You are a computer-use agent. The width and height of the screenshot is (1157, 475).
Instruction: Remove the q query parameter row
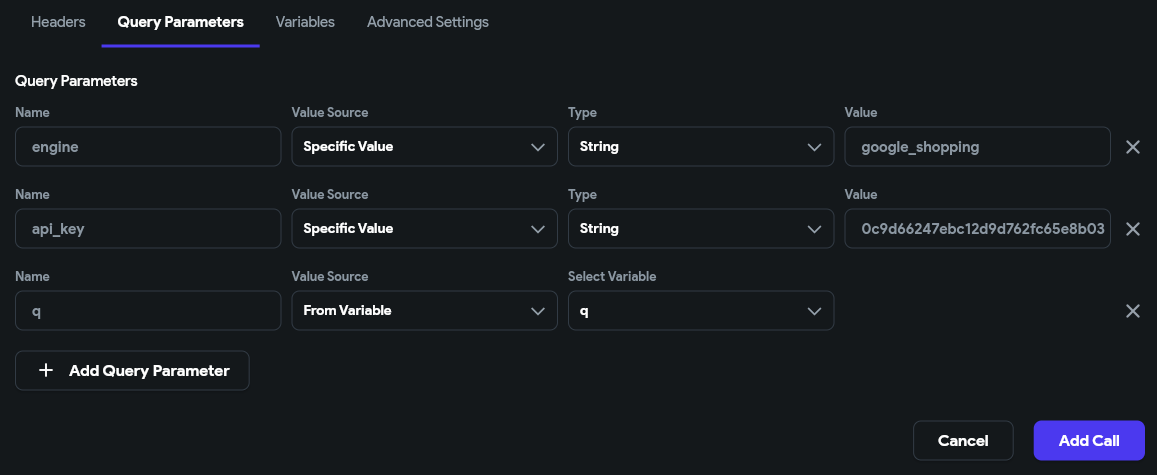[x=1133, y=311]
